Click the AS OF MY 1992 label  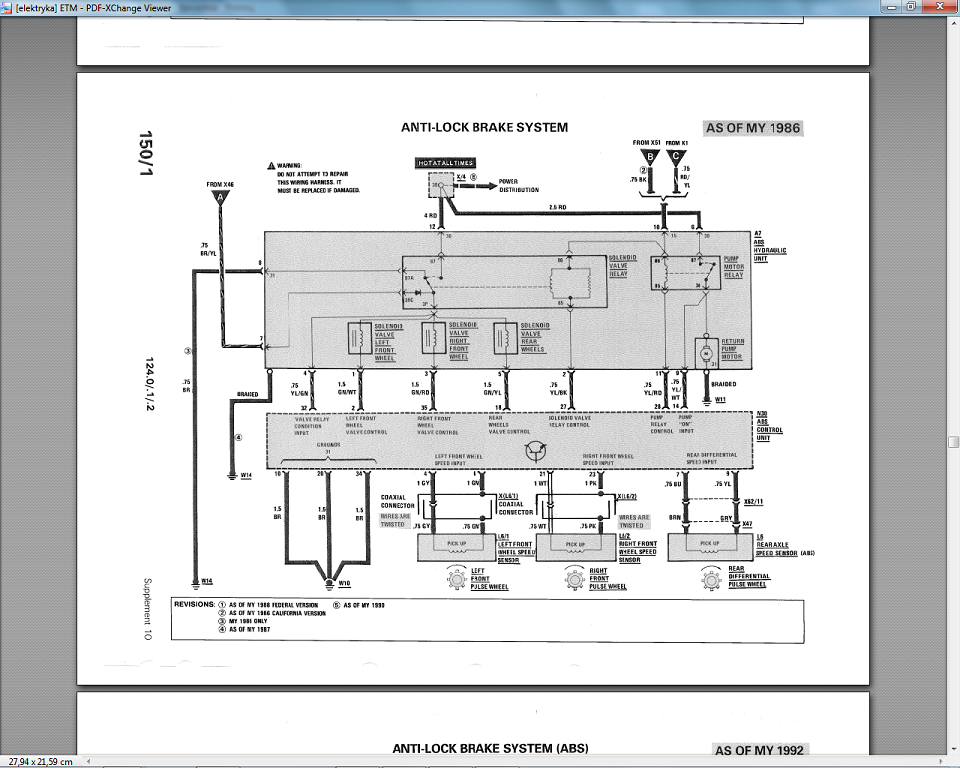point(760,750)
